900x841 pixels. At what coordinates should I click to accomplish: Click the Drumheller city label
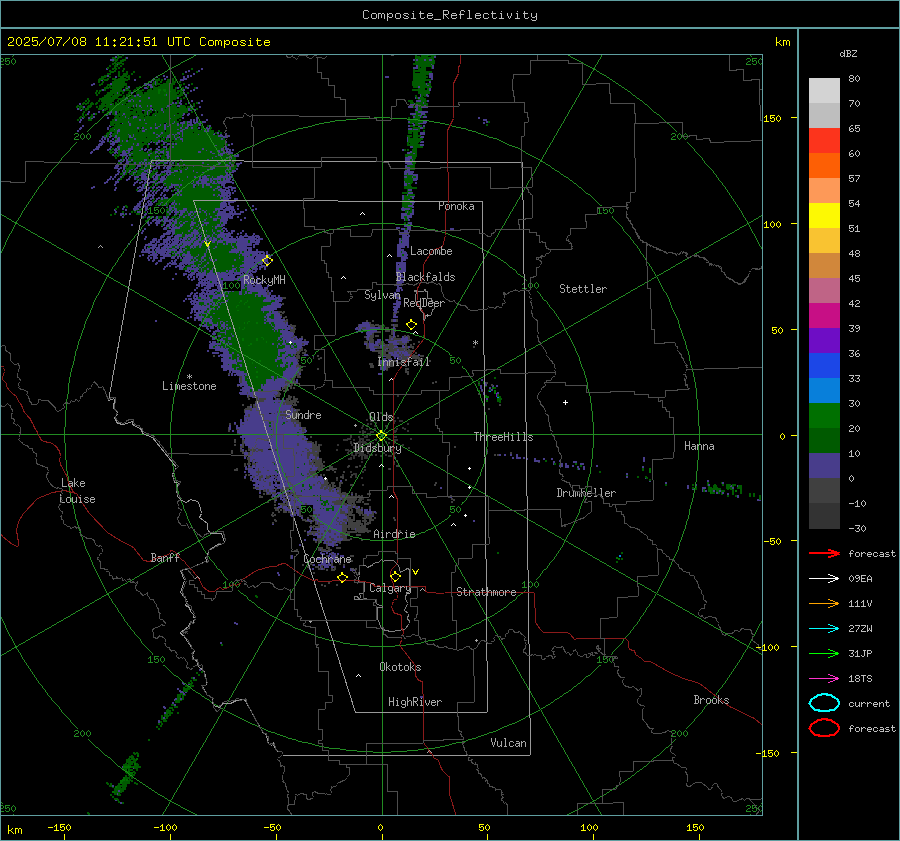(x=586, y=493)
